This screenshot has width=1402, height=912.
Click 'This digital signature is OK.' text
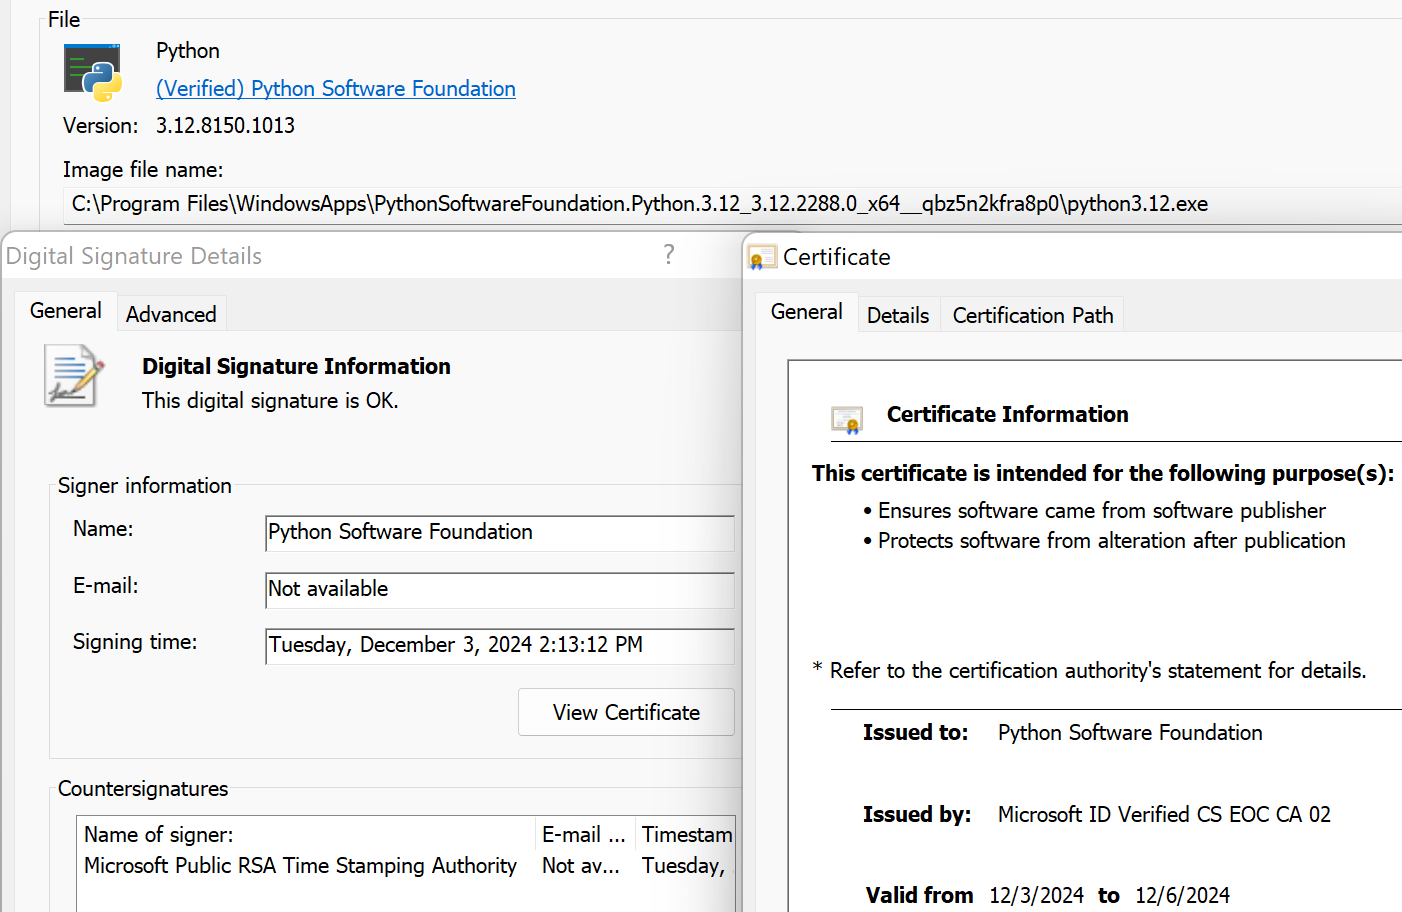(x=270, y=401)
